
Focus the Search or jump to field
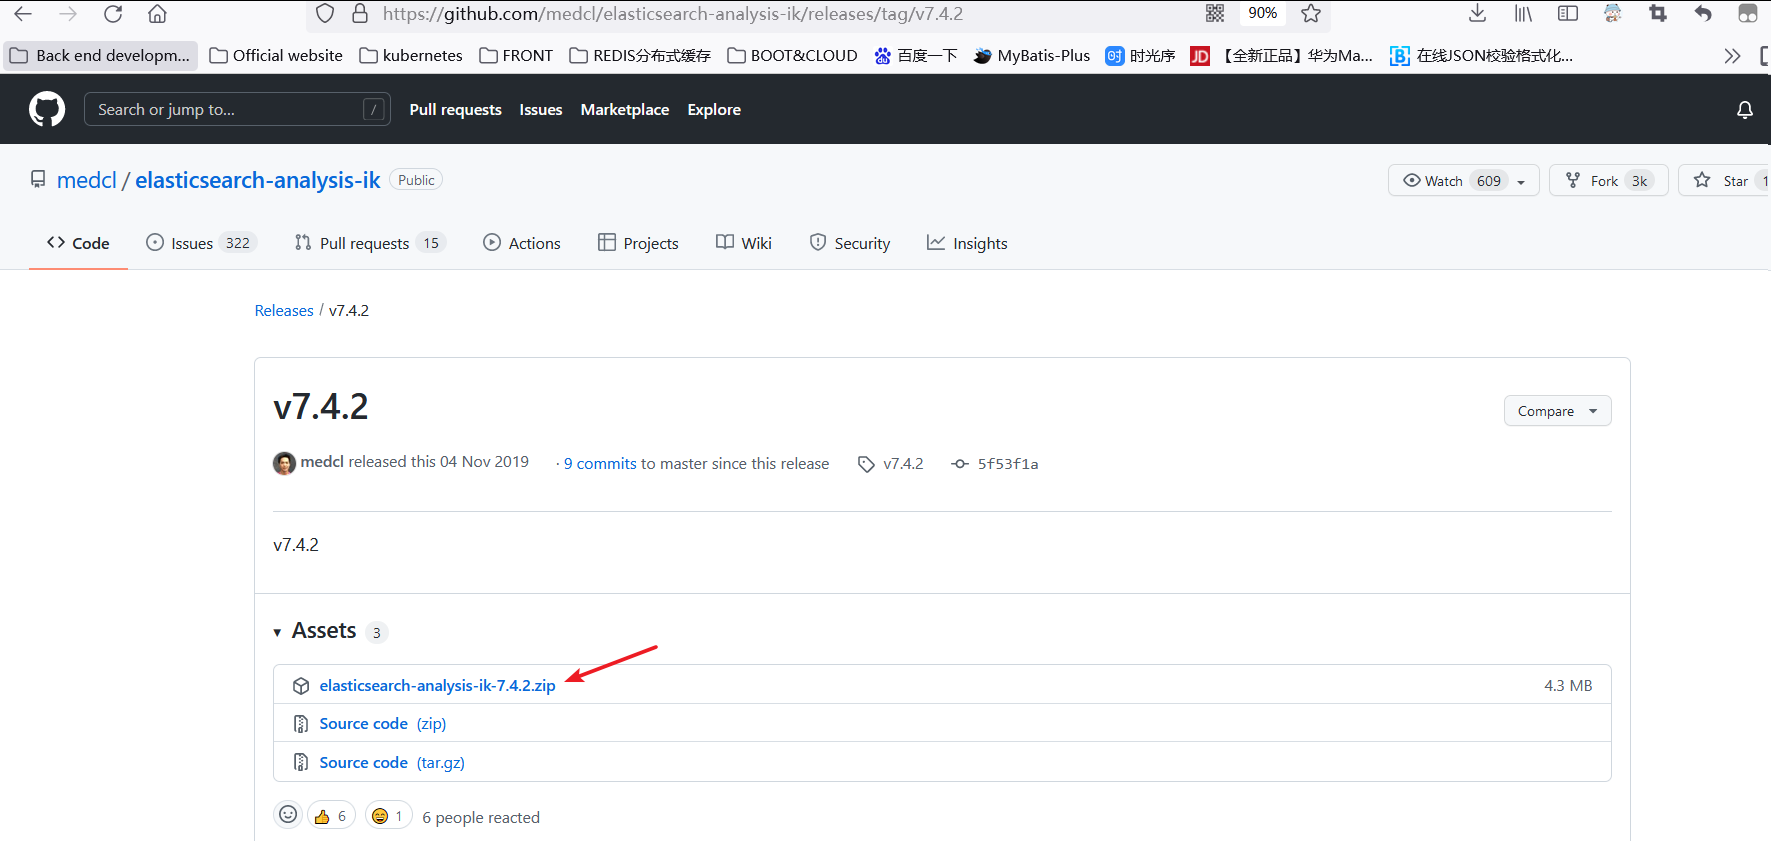point(237,110)
